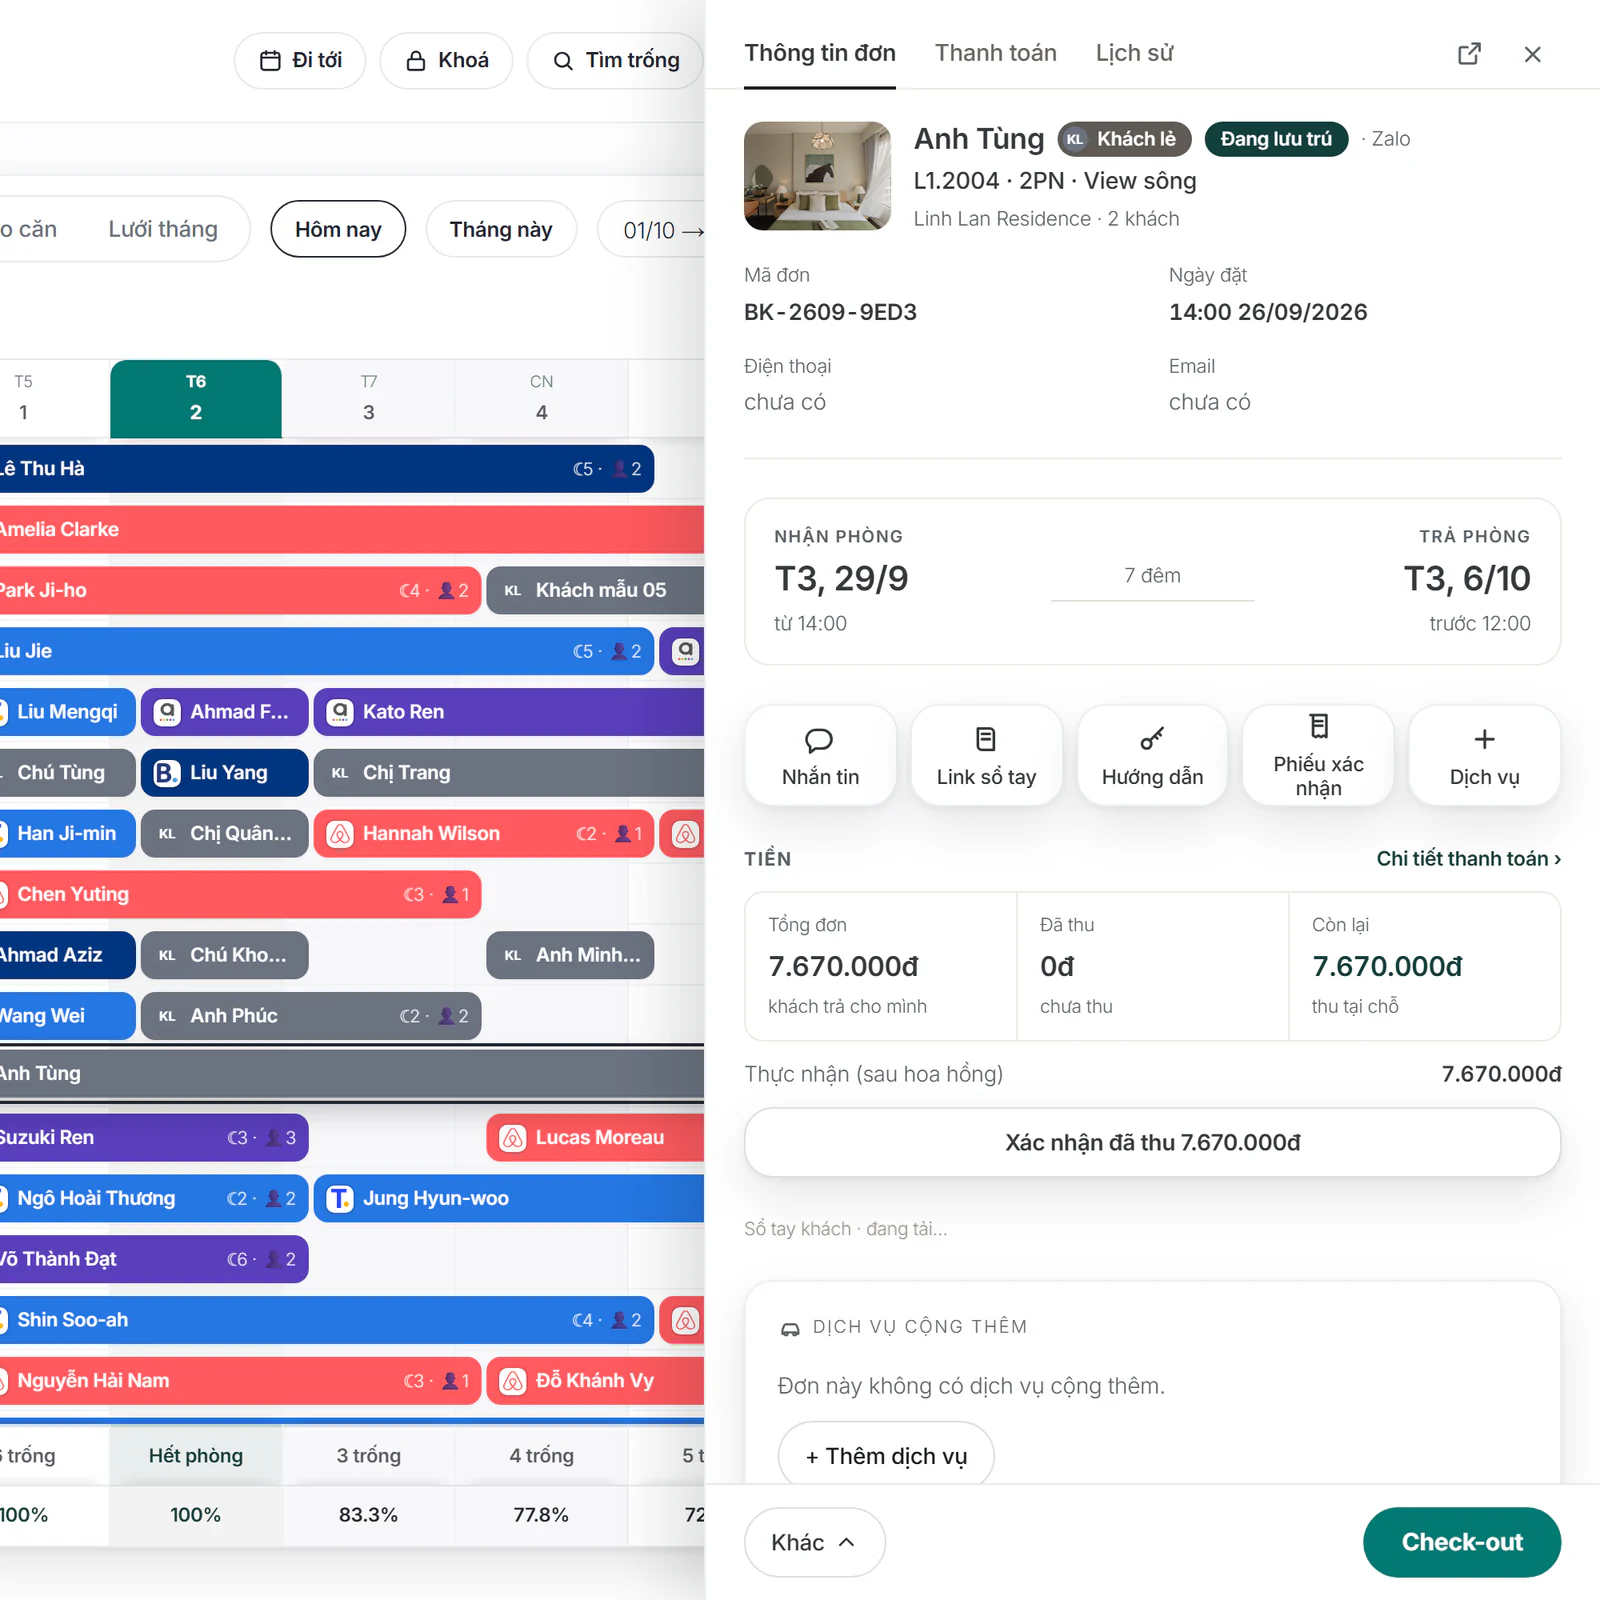Open the Anh Phúc booking bar
1600x1600 pixels.
[311, 1016]
